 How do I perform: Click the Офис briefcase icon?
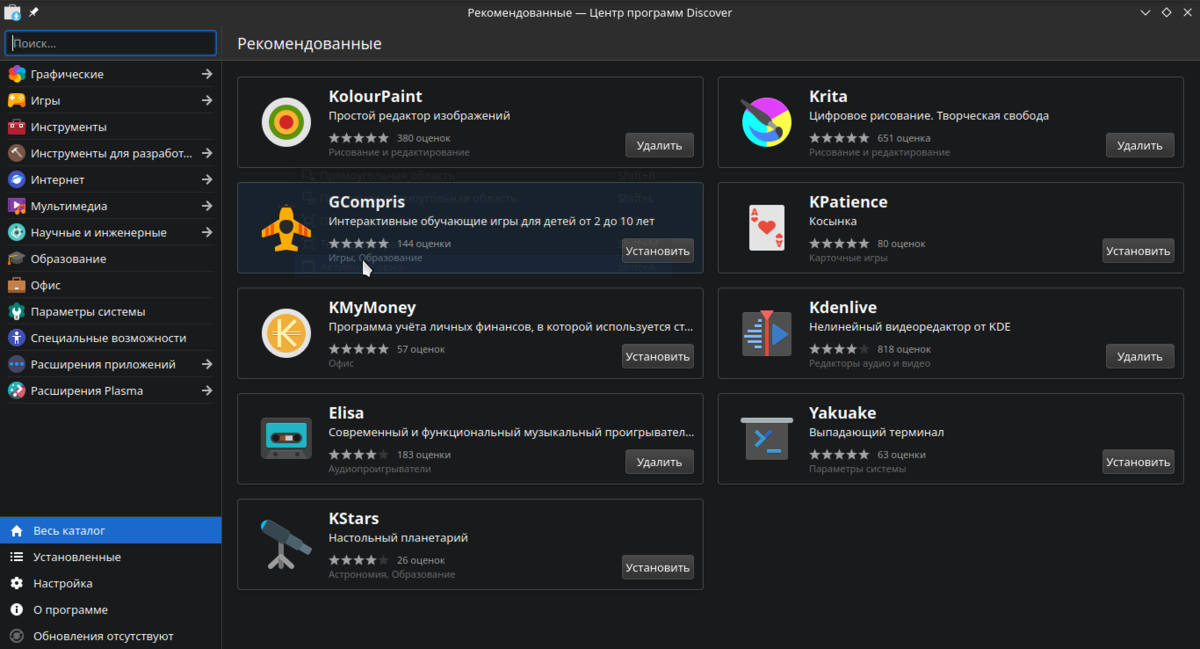(x=16, y=285)
